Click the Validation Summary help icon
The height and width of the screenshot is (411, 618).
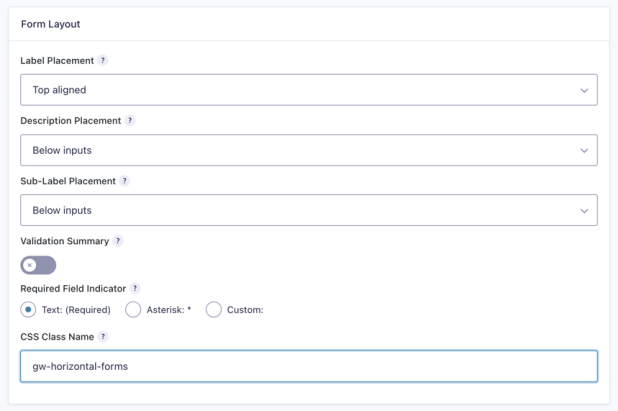tap(117, 241)
